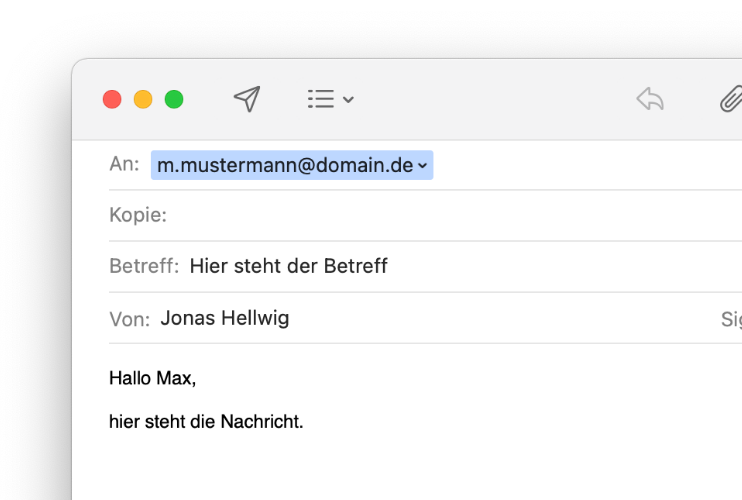Send the email with the paper plane icon
Screen dimensions: 742x500
(247, 98)
